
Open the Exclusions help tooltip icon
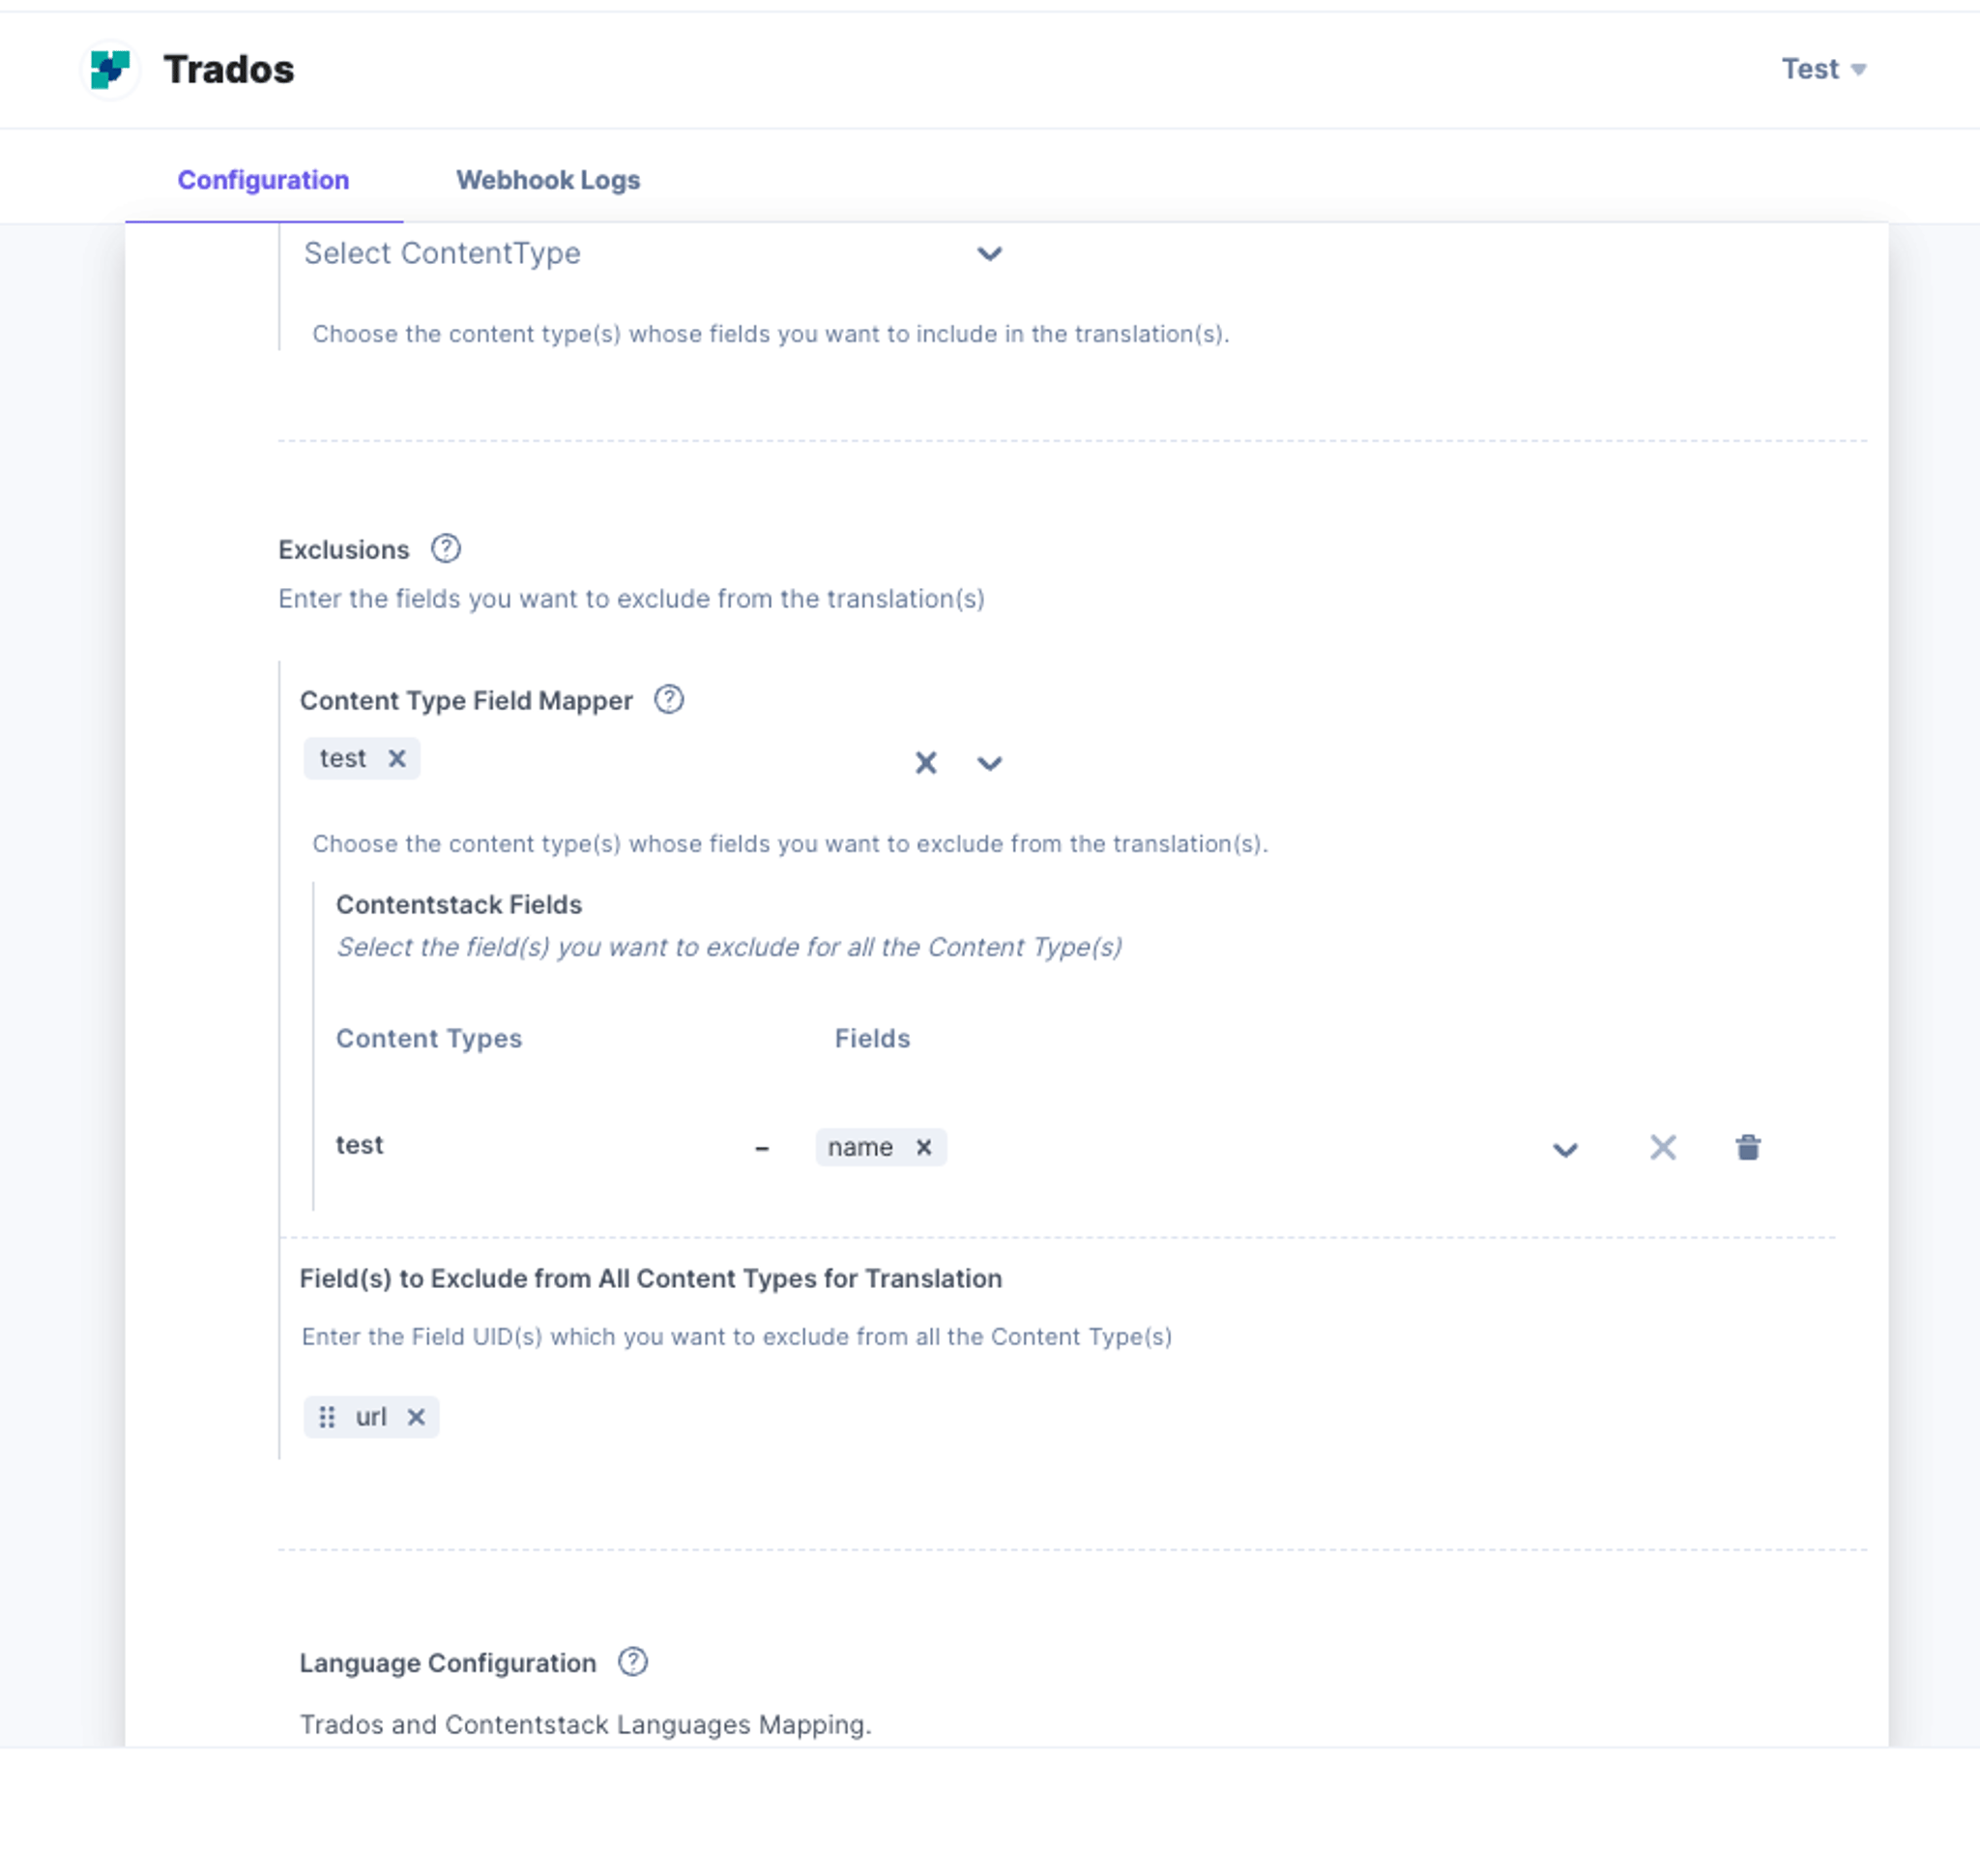pos(445,549)
